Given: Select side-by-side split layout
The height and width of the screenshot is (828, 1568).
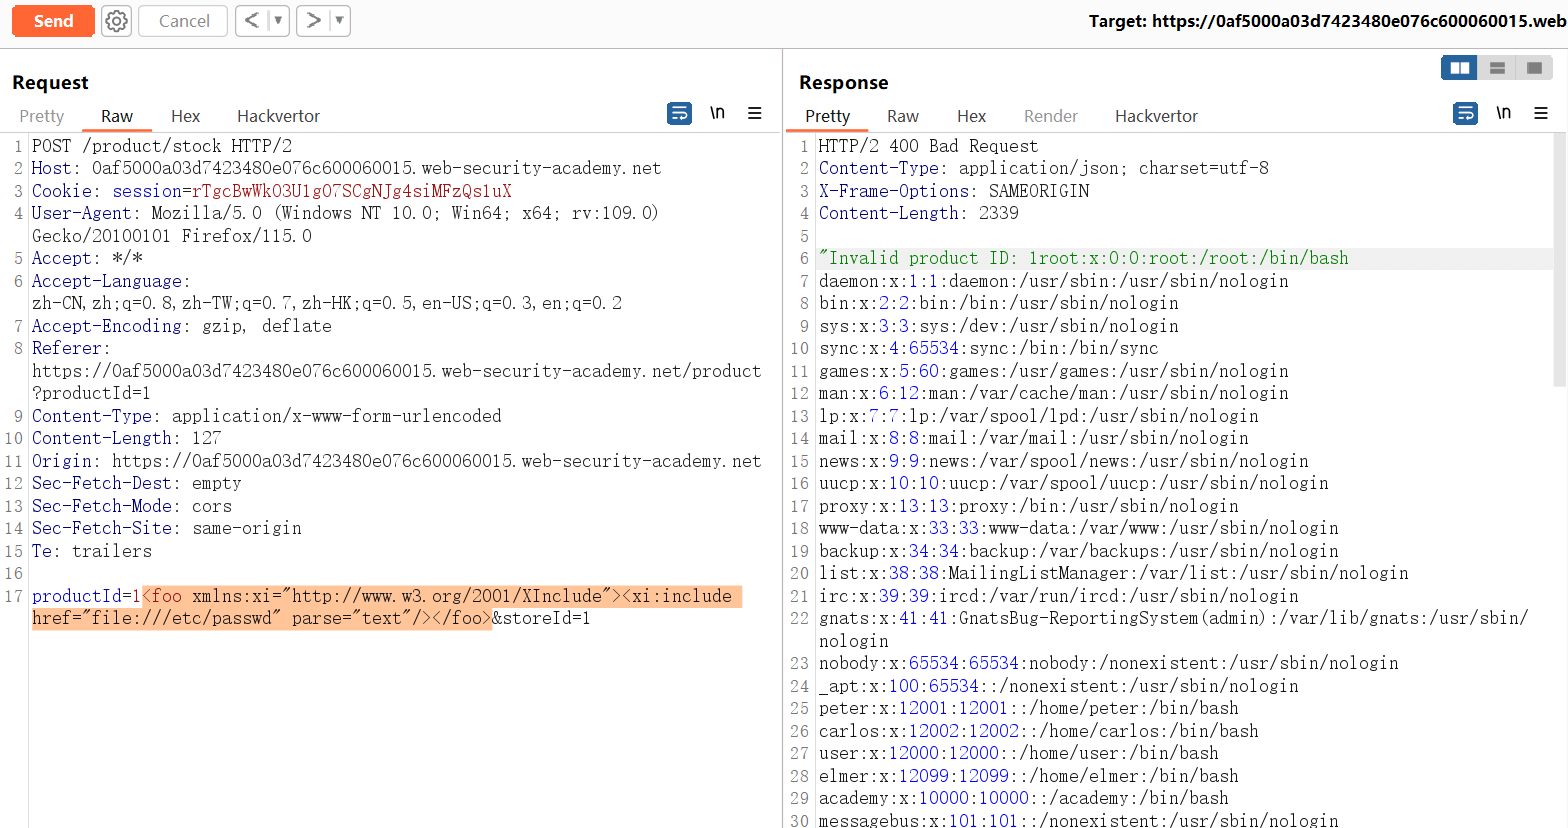Looking at the screenshot, I should pyautogui.click(x=1460, y=68).
